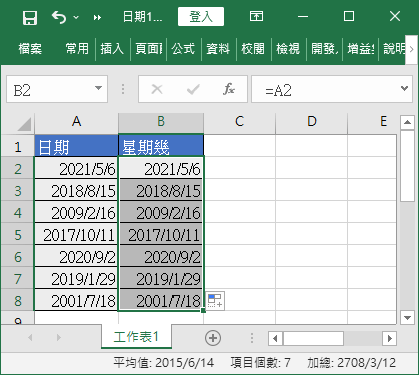This screenshot has height=375, width=419.
Task: Select column B header
Action: click(x=161, y=121)
